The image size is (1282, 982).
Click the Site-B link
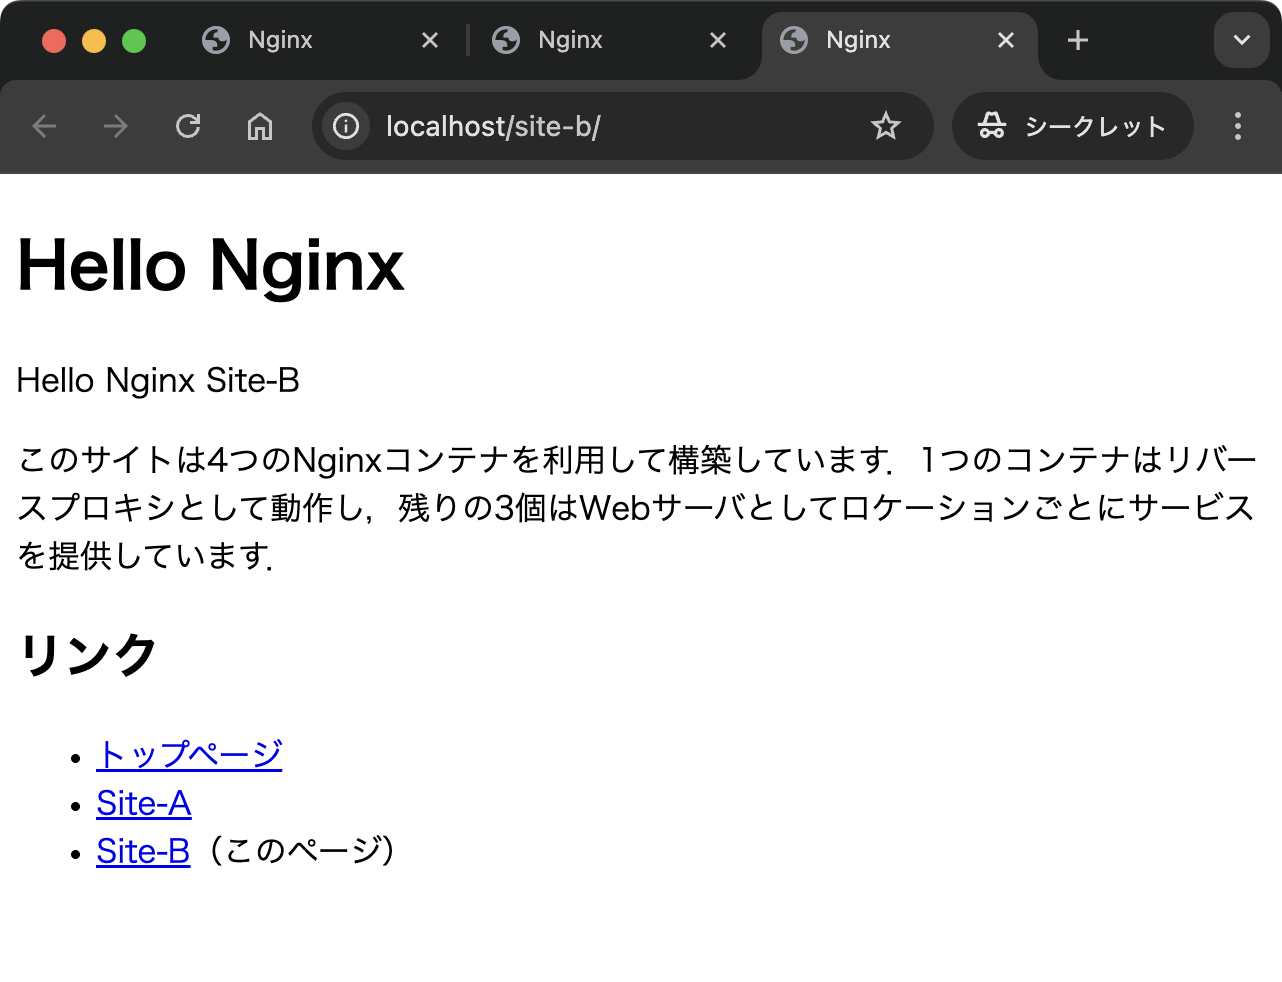143,851
